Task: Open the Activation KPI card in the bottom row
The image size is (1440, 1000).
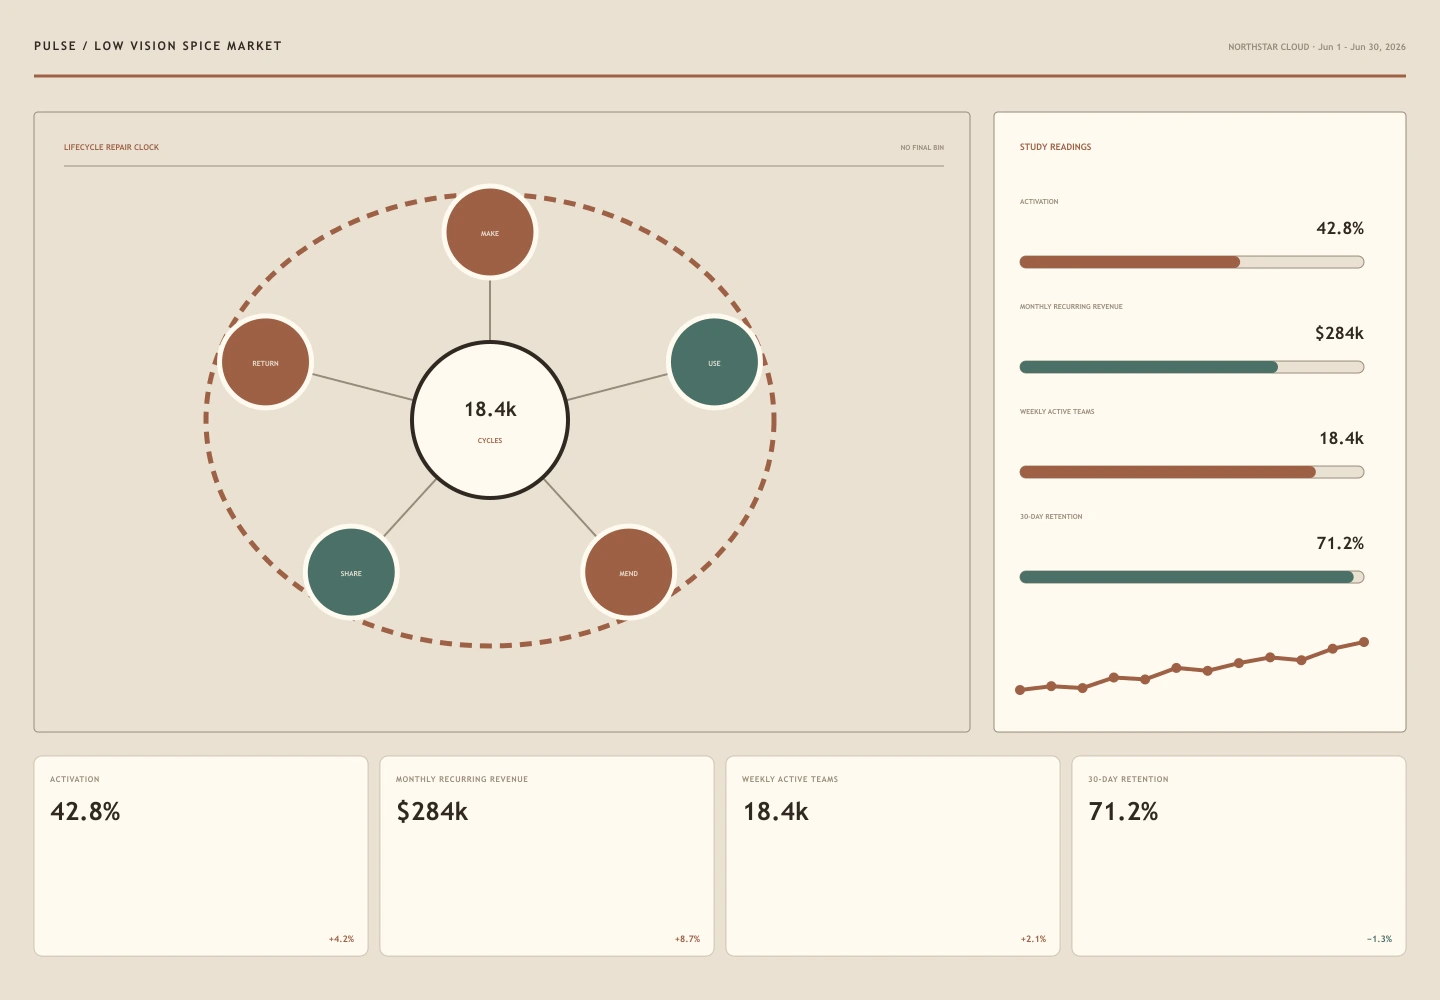Action: click(x=201, y=856)
